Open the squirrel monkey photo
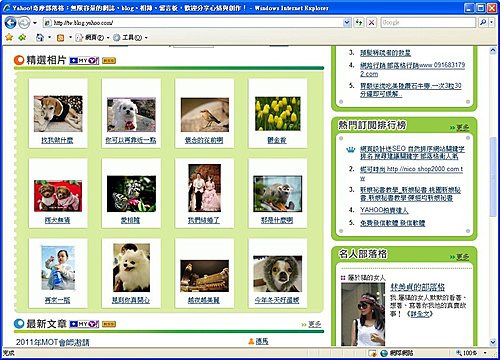The width and height of the screenshot is (500, 360). click(278, 194)
